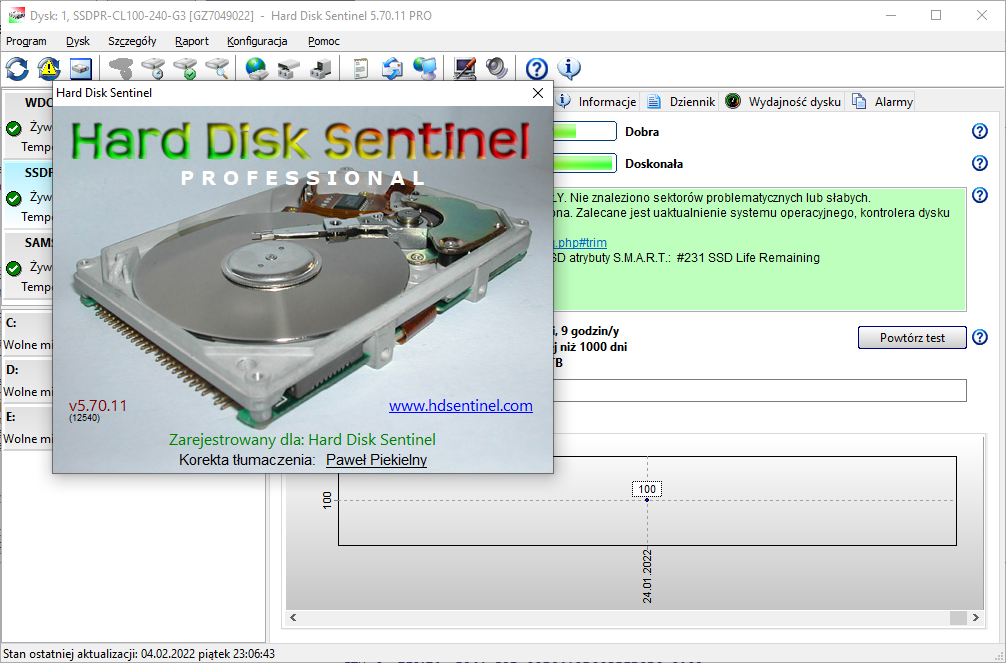Screen dimensions: 1006x663
Task: Click the Paweł Piekielny translator link
Action: coord(377,460)
